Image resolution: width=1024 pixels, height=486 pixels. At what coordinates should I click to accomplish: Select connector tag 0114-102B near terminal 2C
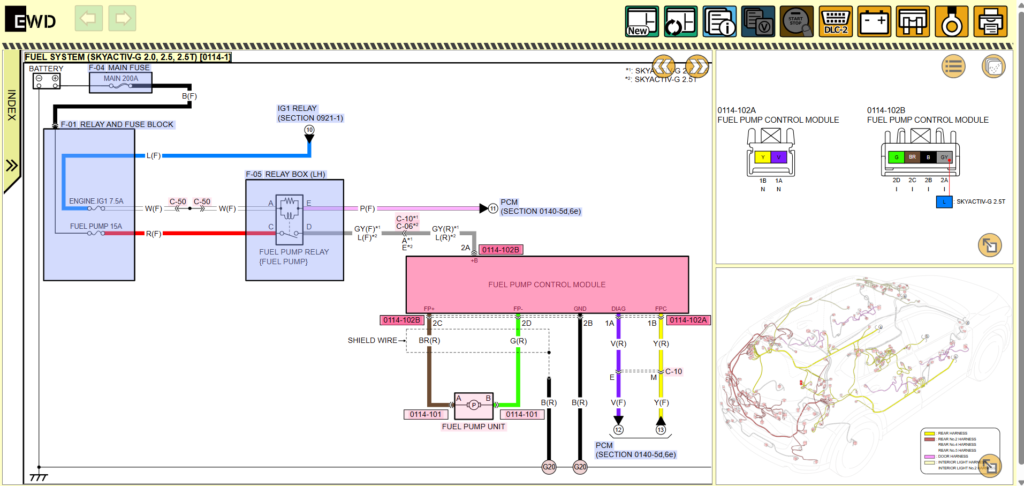(x=402, y=320)
